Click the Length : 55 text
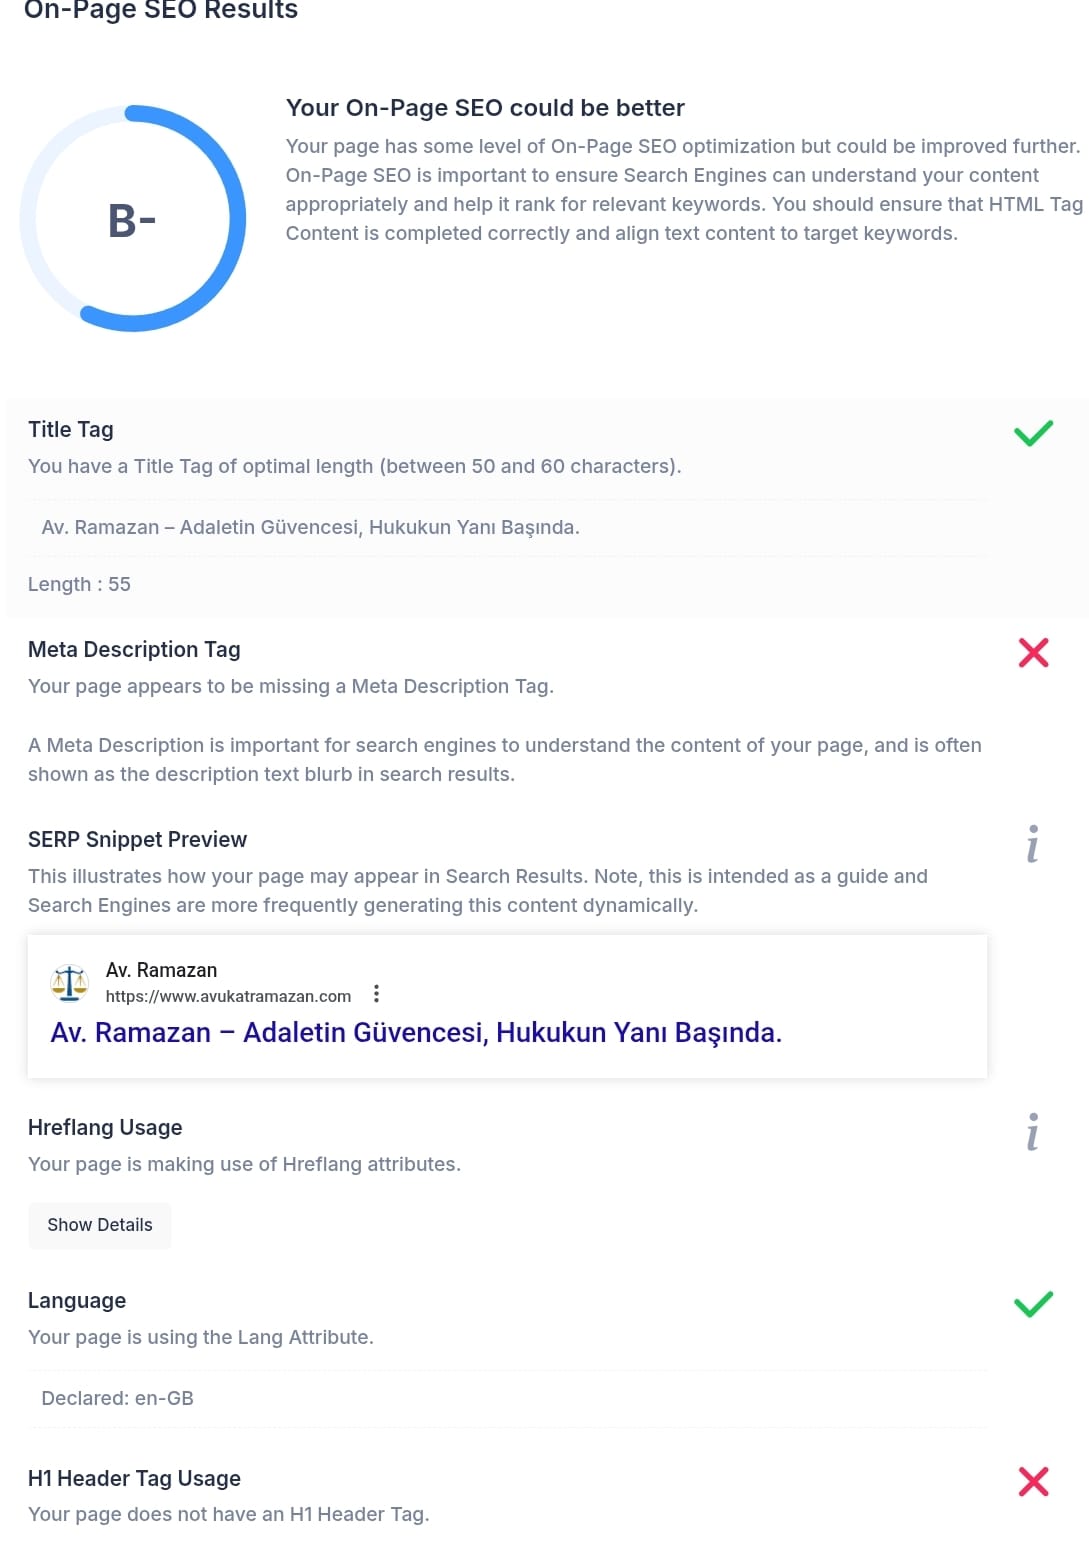The height and width of the screenshot is (1554, 1089). tap(79, 584)
